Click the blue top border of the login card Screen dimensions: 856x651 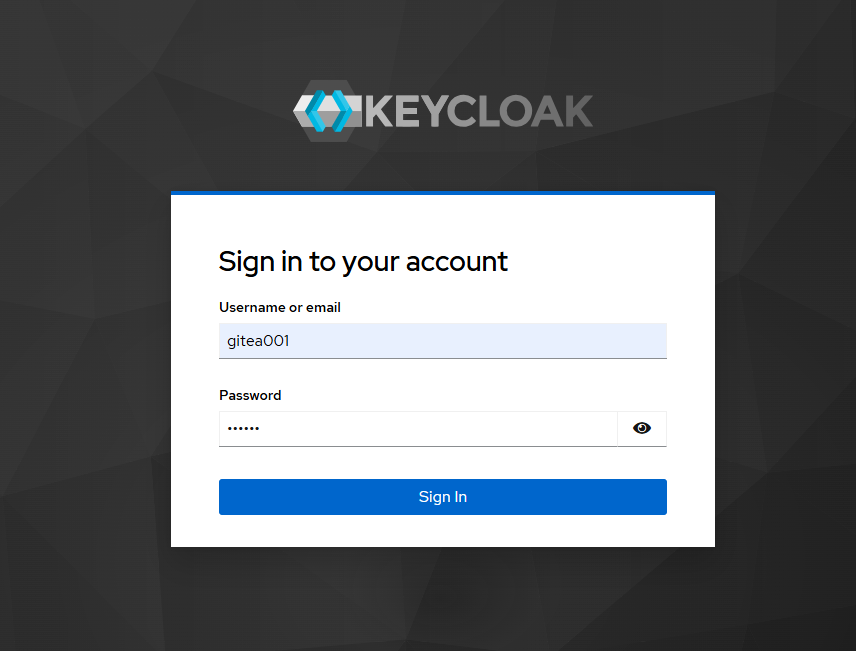[442, 192]
